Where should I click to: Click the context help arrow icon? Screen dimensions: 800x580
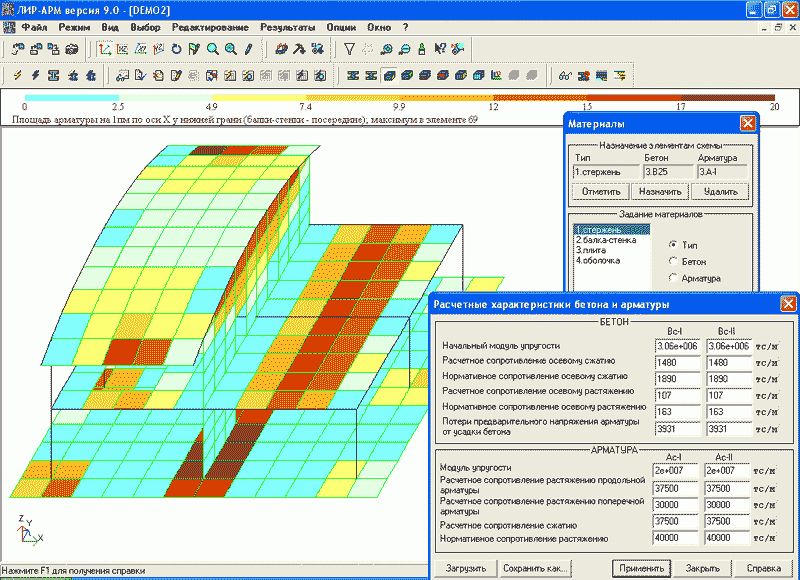pos(441,48)
